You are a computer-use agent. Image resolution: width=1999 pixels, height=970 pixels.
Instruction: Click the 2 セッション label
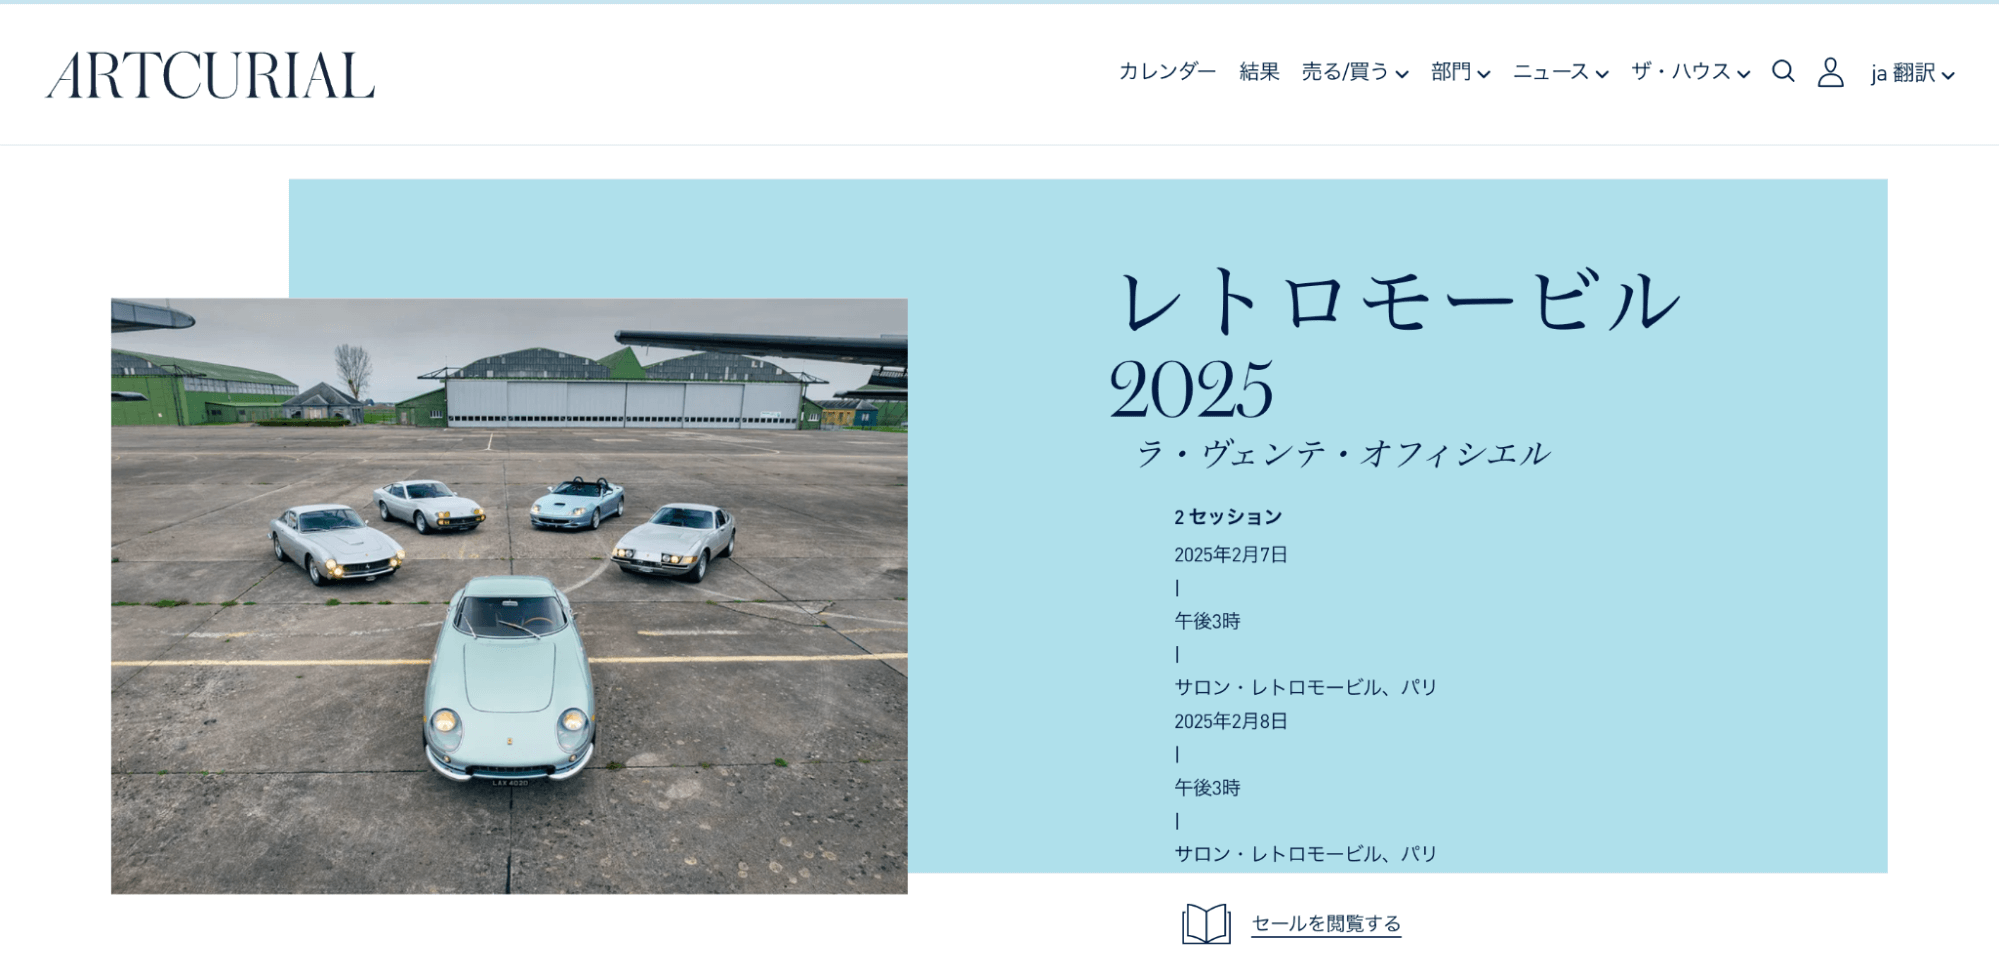pyautogui.click(x=1228, y=517)
